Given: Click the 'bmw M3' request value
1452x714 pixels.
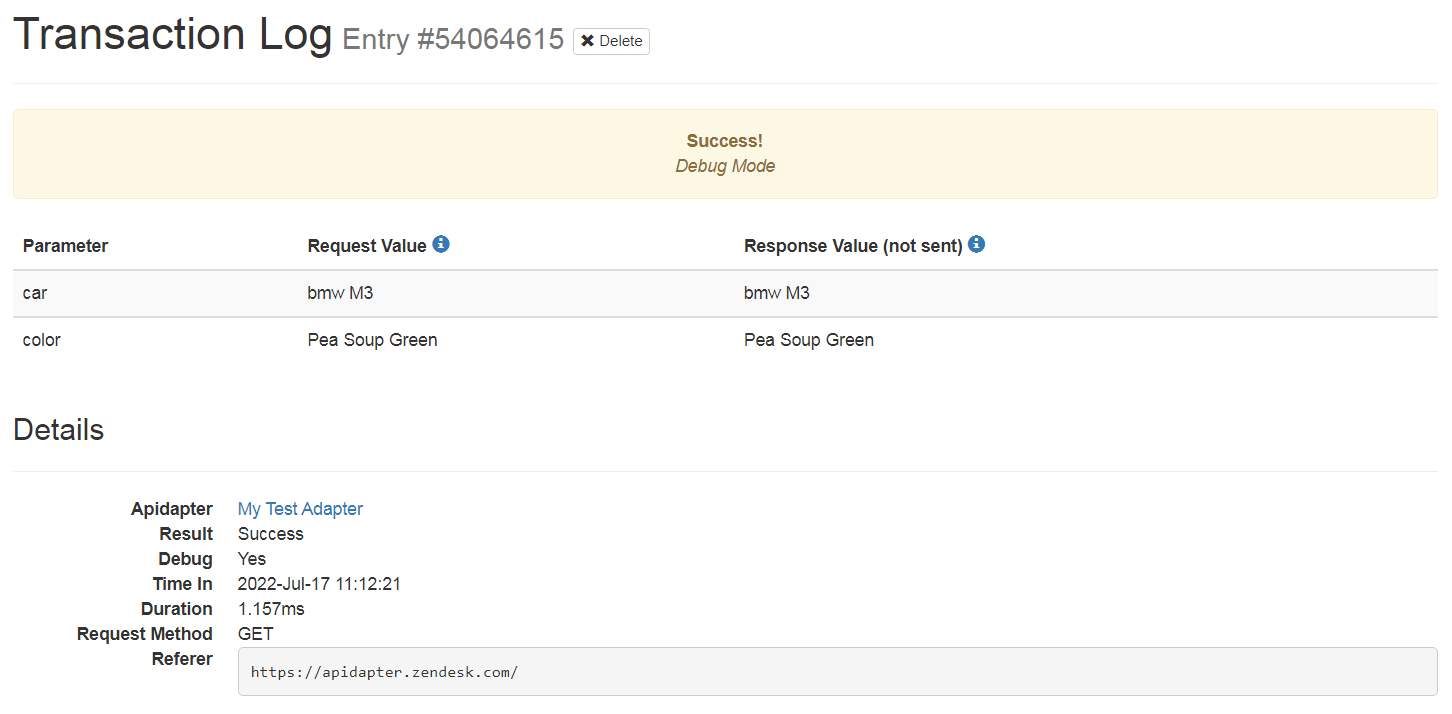Looking at the screenshot, I should 340,294.
